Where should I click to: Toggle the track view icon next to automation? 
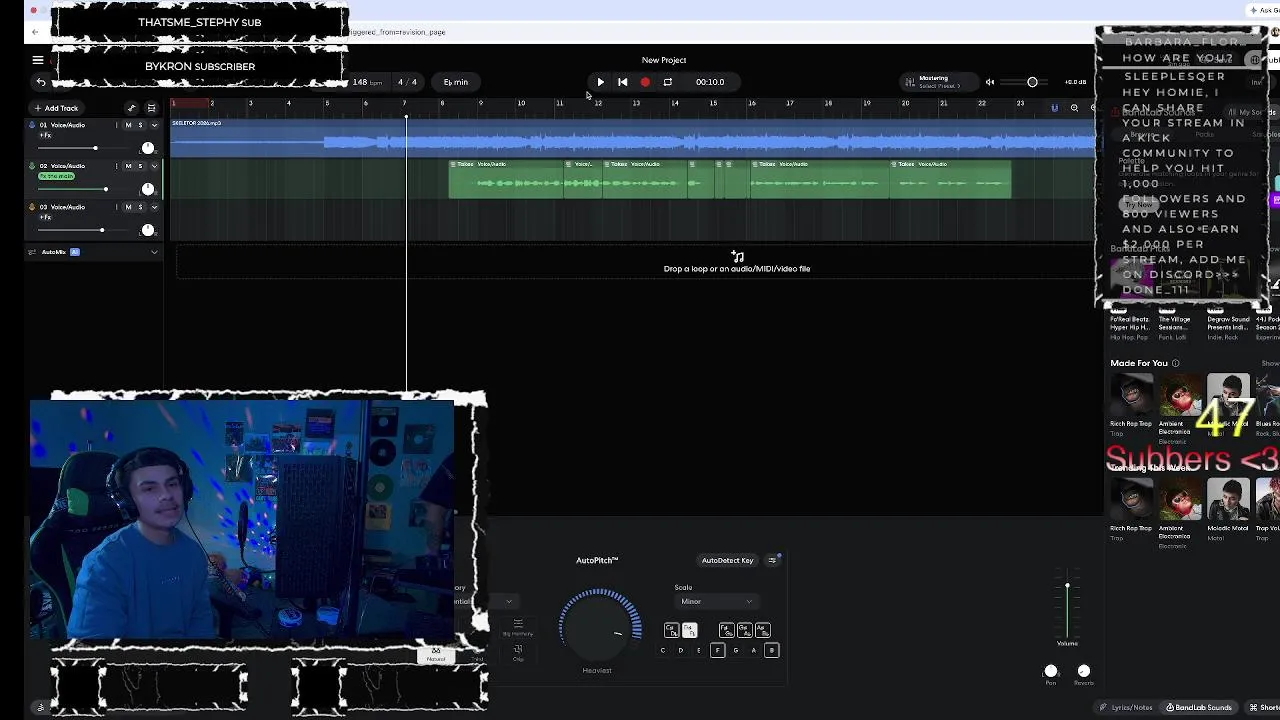(x=151, y=108)
